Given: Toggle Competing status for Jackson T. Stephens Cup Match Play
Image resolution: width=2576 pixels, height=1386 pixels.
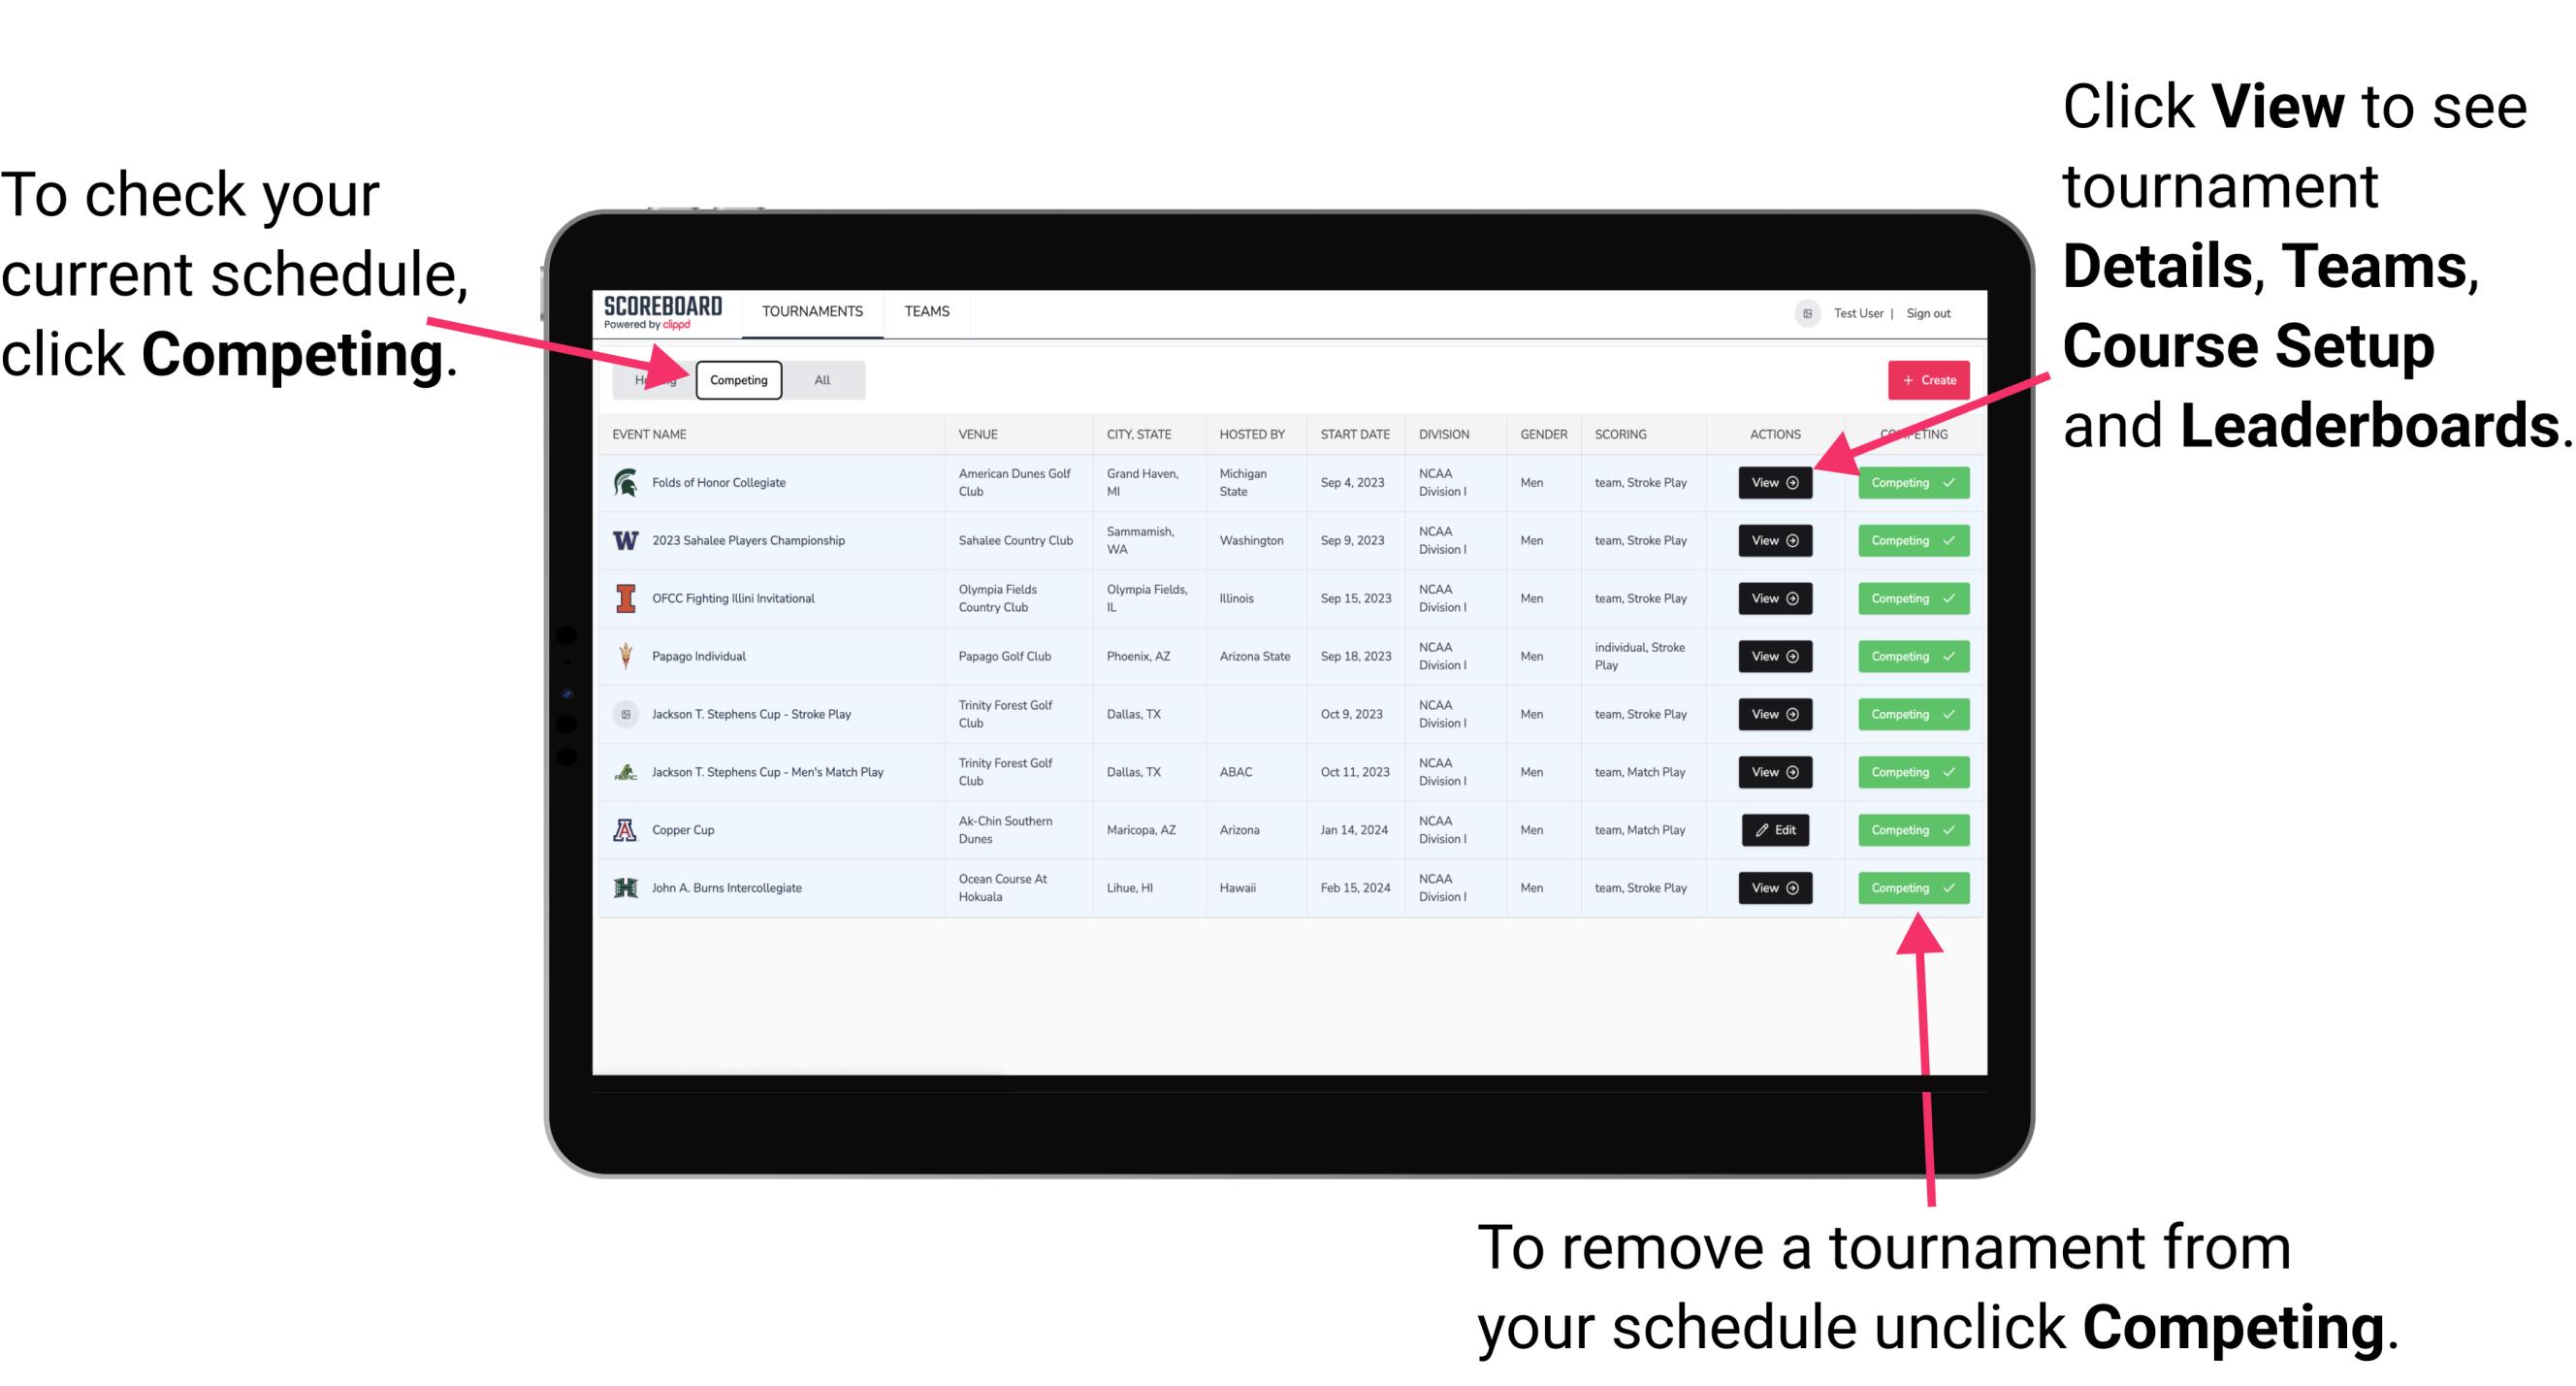Looking at the screenshot, I should (1907, 771).
